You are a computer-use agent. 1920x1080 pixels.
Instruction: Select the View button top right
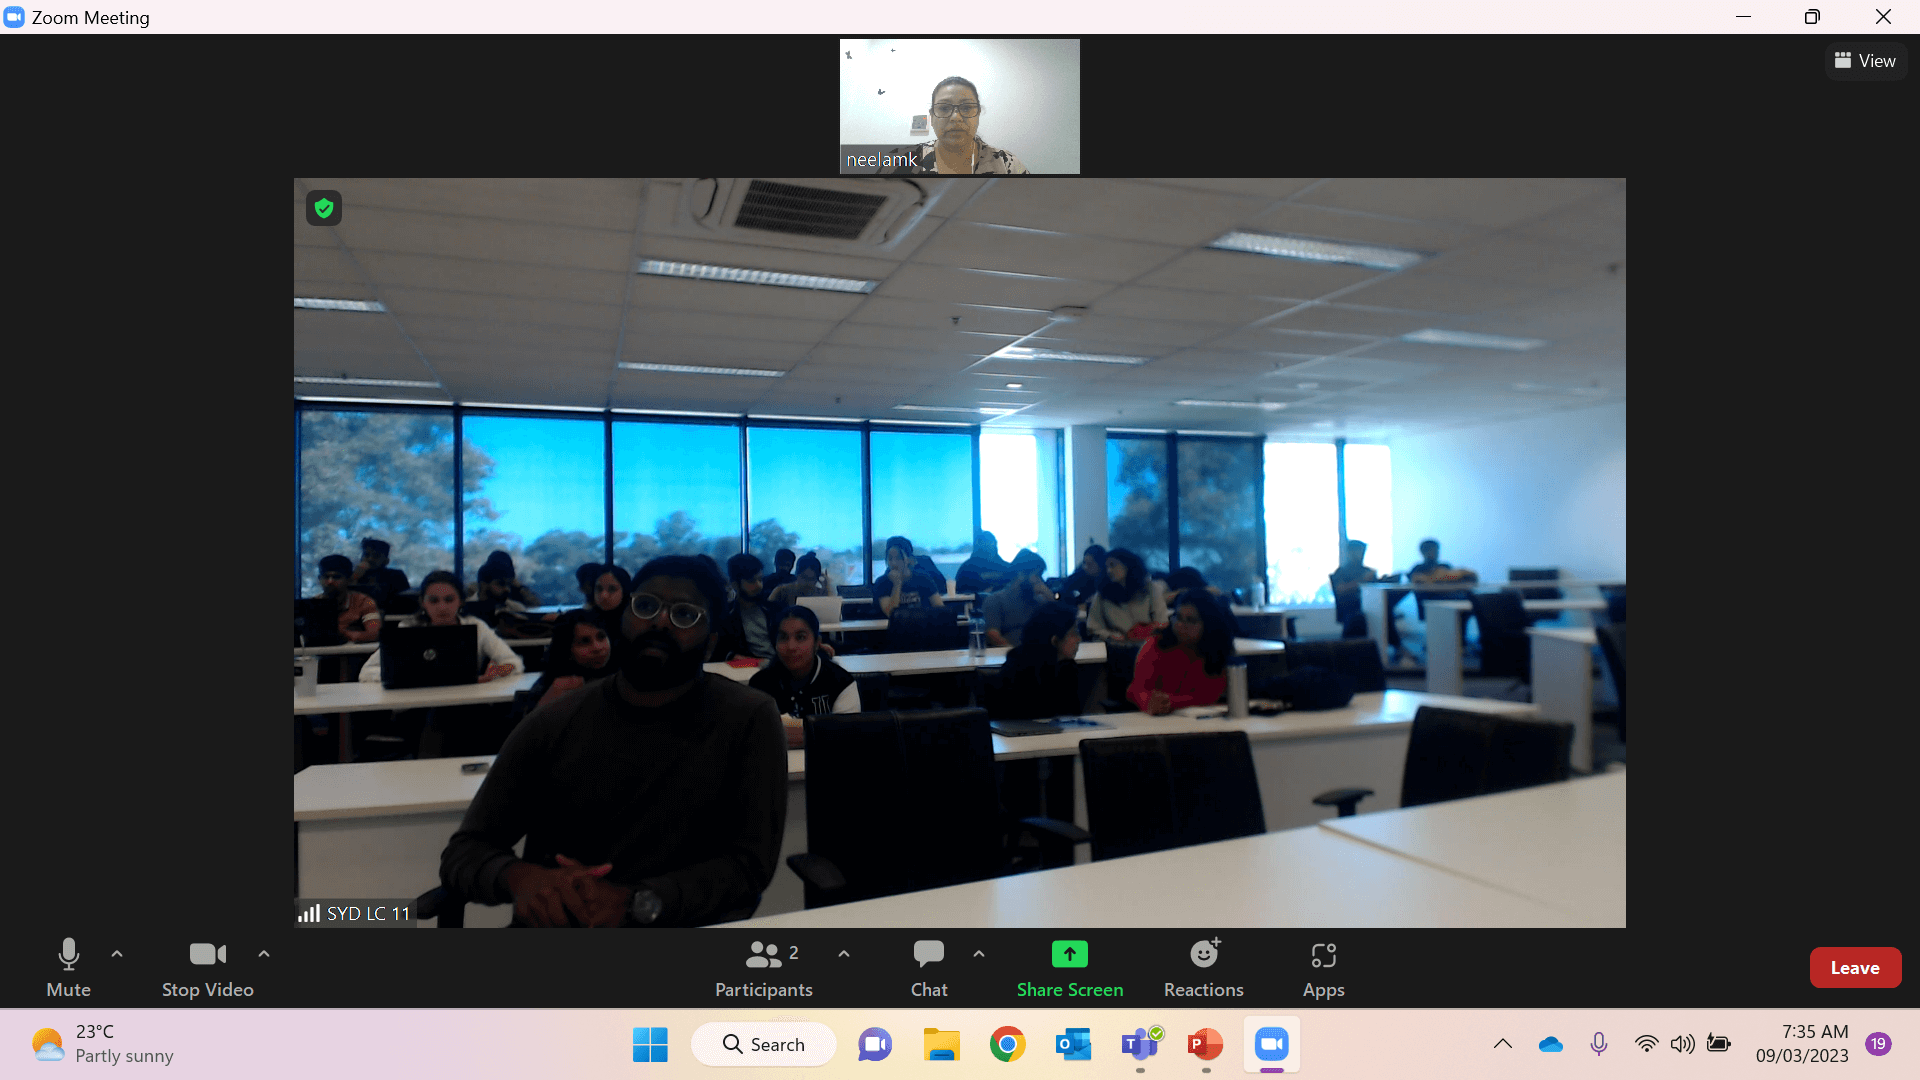(x=1863, y=59)
